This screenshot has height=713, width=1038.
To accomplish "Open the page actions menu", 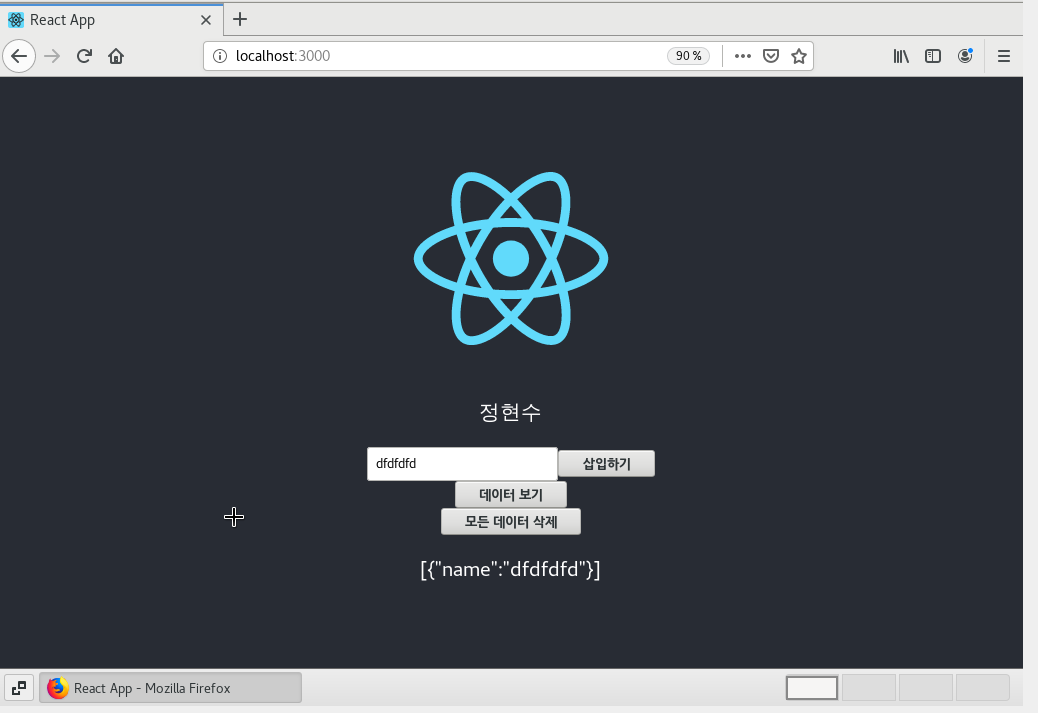I will click(743, 56).
